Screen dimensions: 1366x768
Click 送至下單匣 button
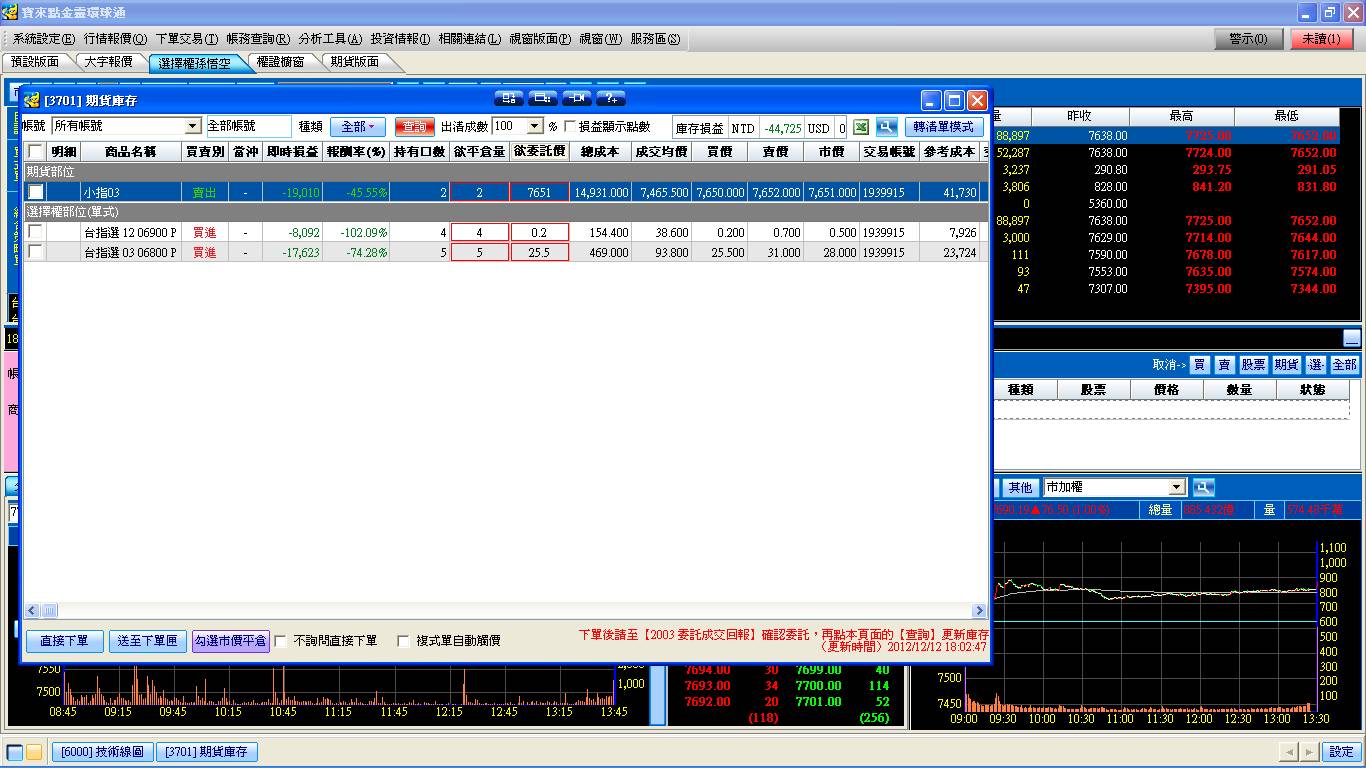pyautogui.click(x=147, y=641)
